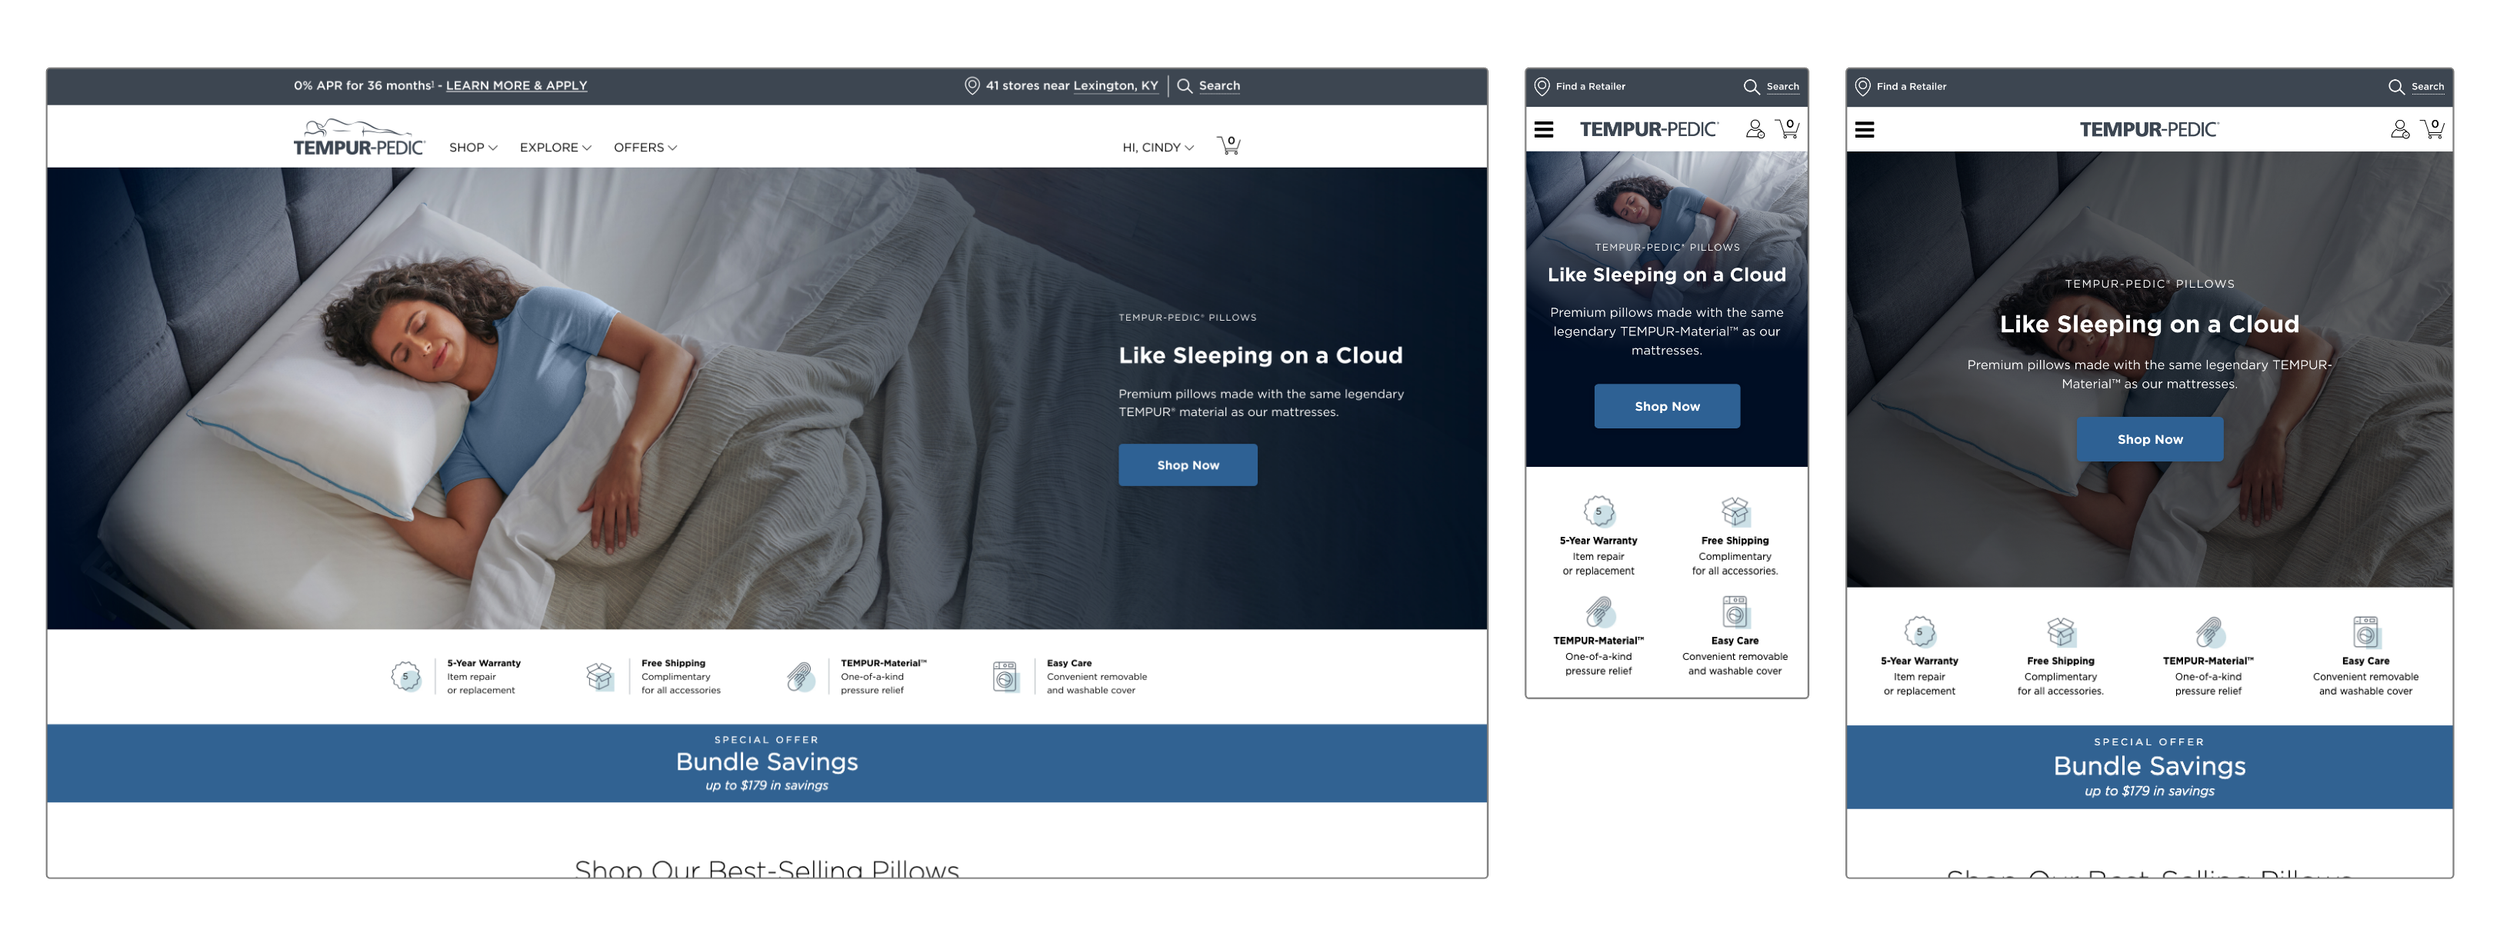Click search magnifier icon in mobile view
This screenshot has height=946, width=2500.
point(1751,87)
